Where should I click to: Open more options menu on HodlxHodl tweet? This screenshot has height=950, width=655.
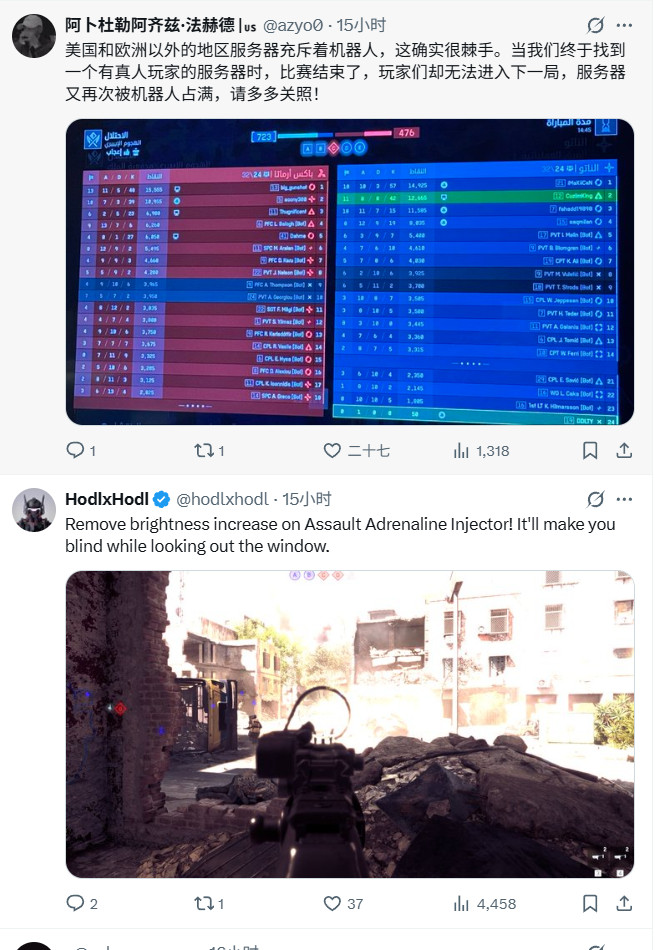624,499
